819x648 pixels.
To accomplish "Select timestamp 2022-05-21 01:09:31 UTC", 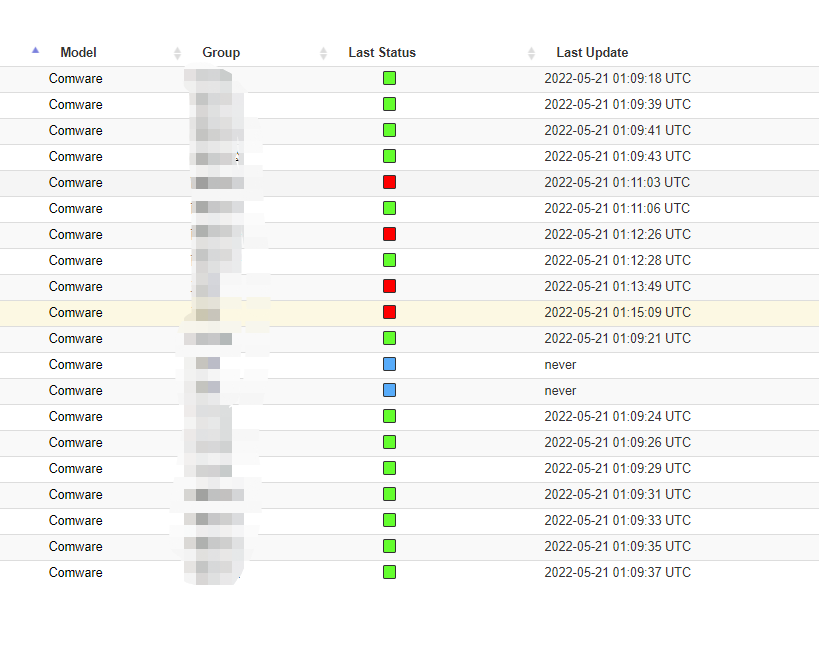I will click(x=617, y=494).
